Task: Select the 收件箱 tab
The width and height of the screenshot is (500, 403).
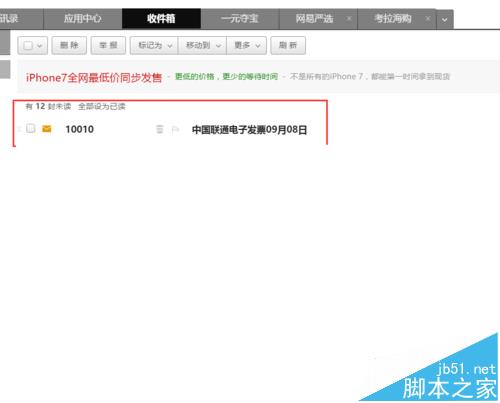Action: pos(161,19)
